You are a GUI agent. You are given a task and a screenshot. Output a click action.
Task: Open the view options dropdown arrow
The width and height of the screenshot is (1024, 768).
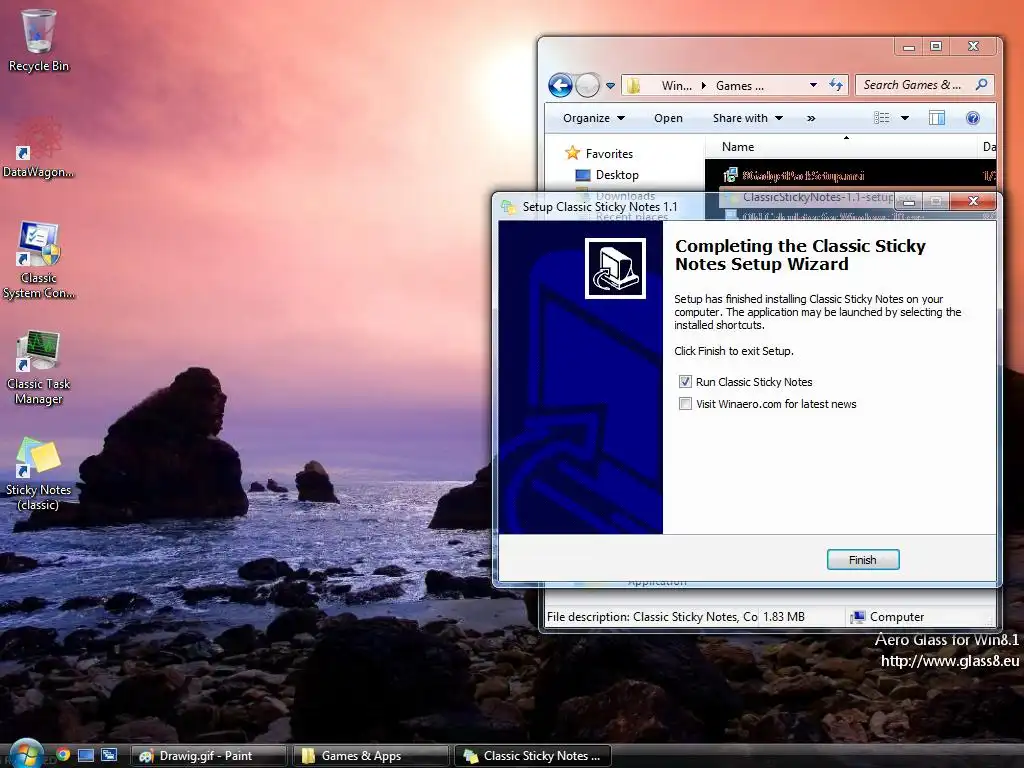[x=905, y=118]
